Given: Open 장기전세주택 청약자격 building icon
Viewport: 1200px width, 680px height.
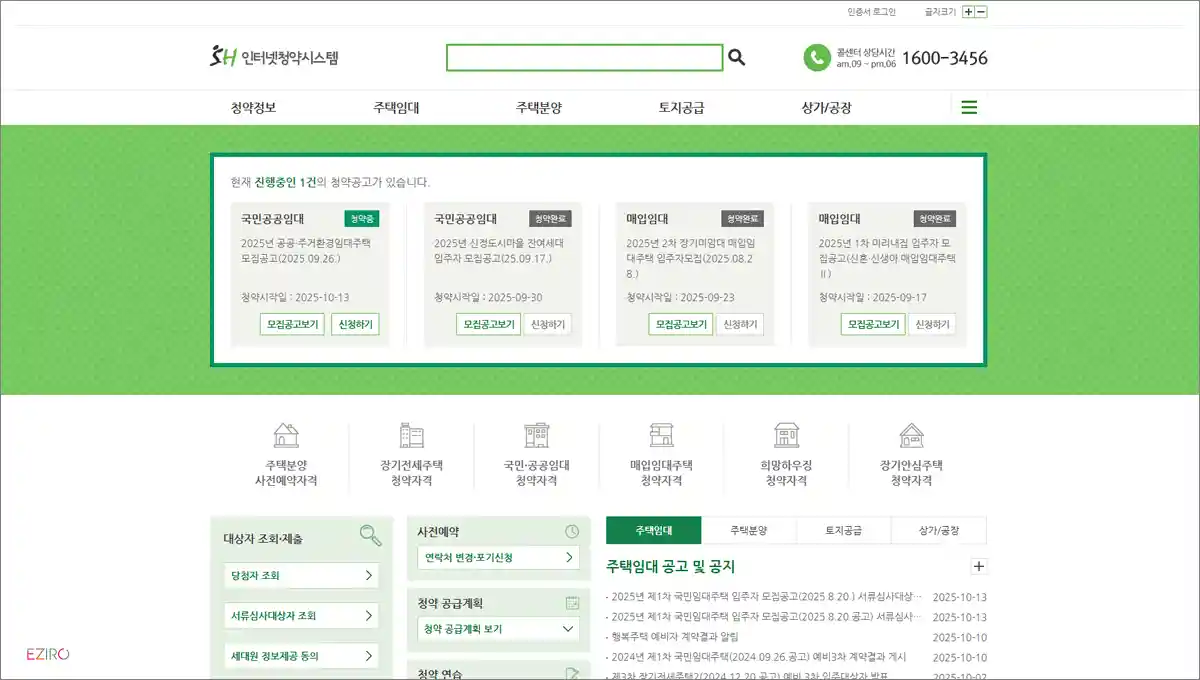Looking at the screenshot, I should (410, 438).
